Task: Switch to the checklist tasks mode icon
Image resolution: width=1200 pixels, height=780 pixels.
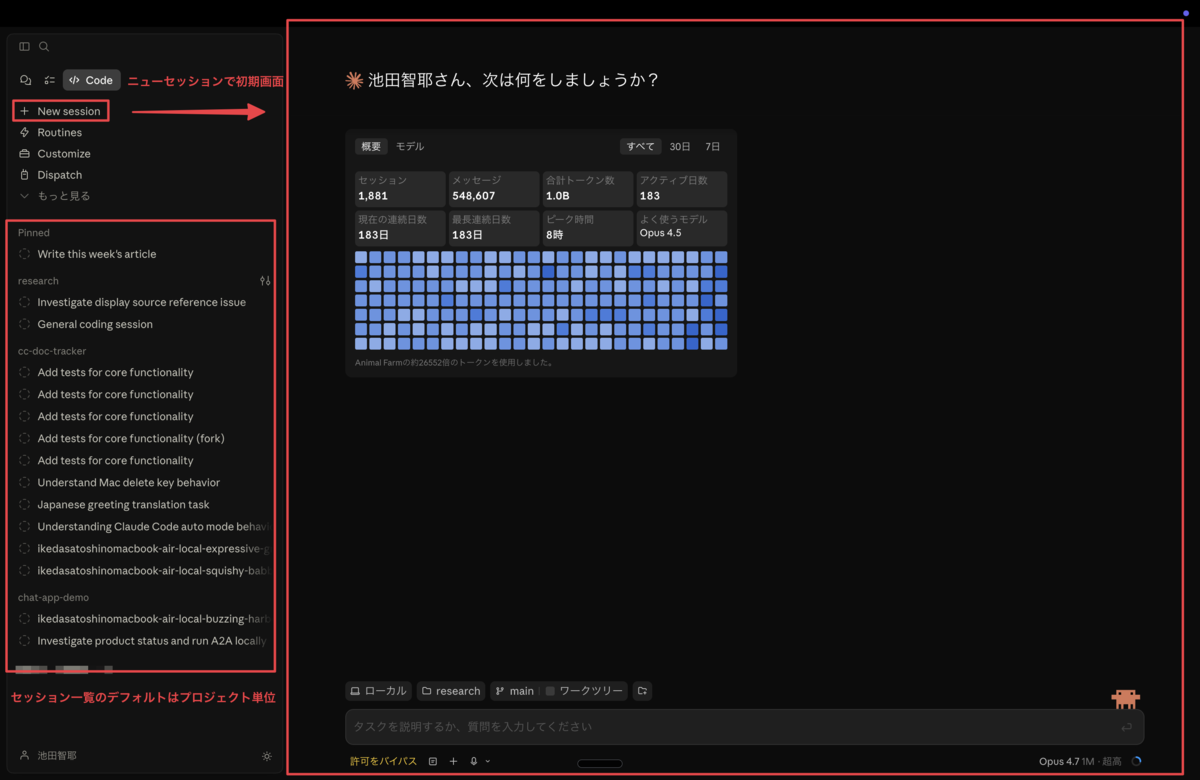Action: [49, 80]
